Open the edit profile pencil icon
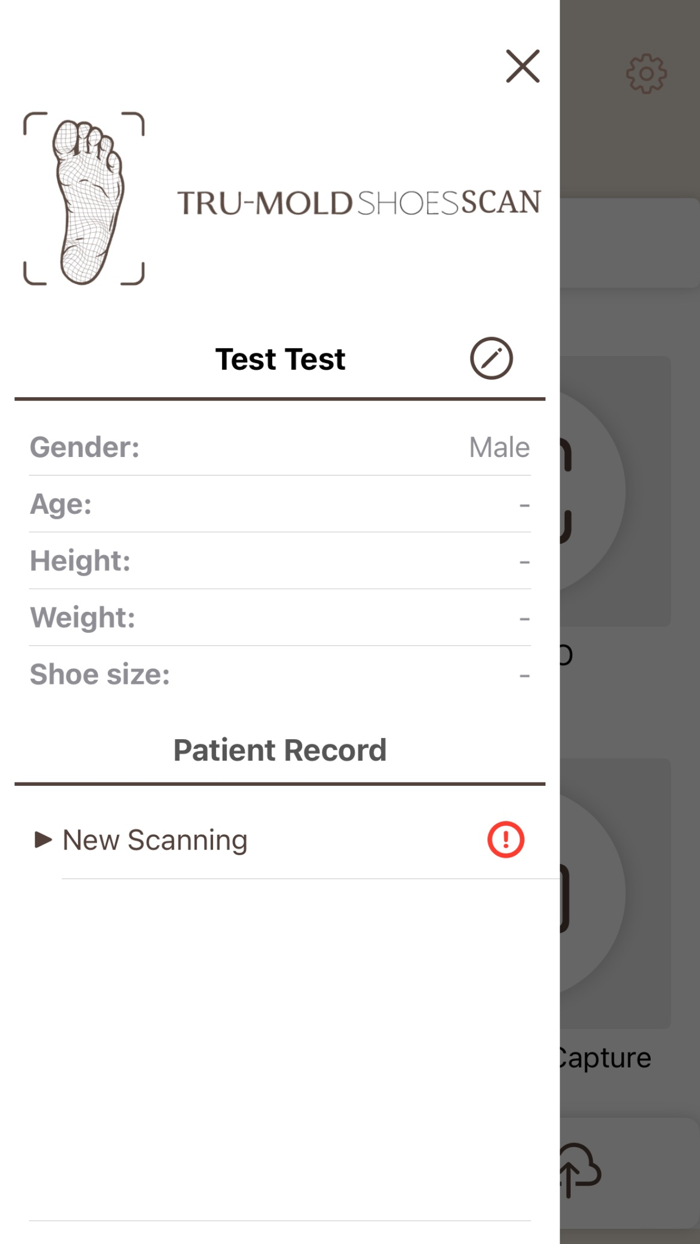The image size is (700, 1244). pyautogui.click(x=490, y=358)
